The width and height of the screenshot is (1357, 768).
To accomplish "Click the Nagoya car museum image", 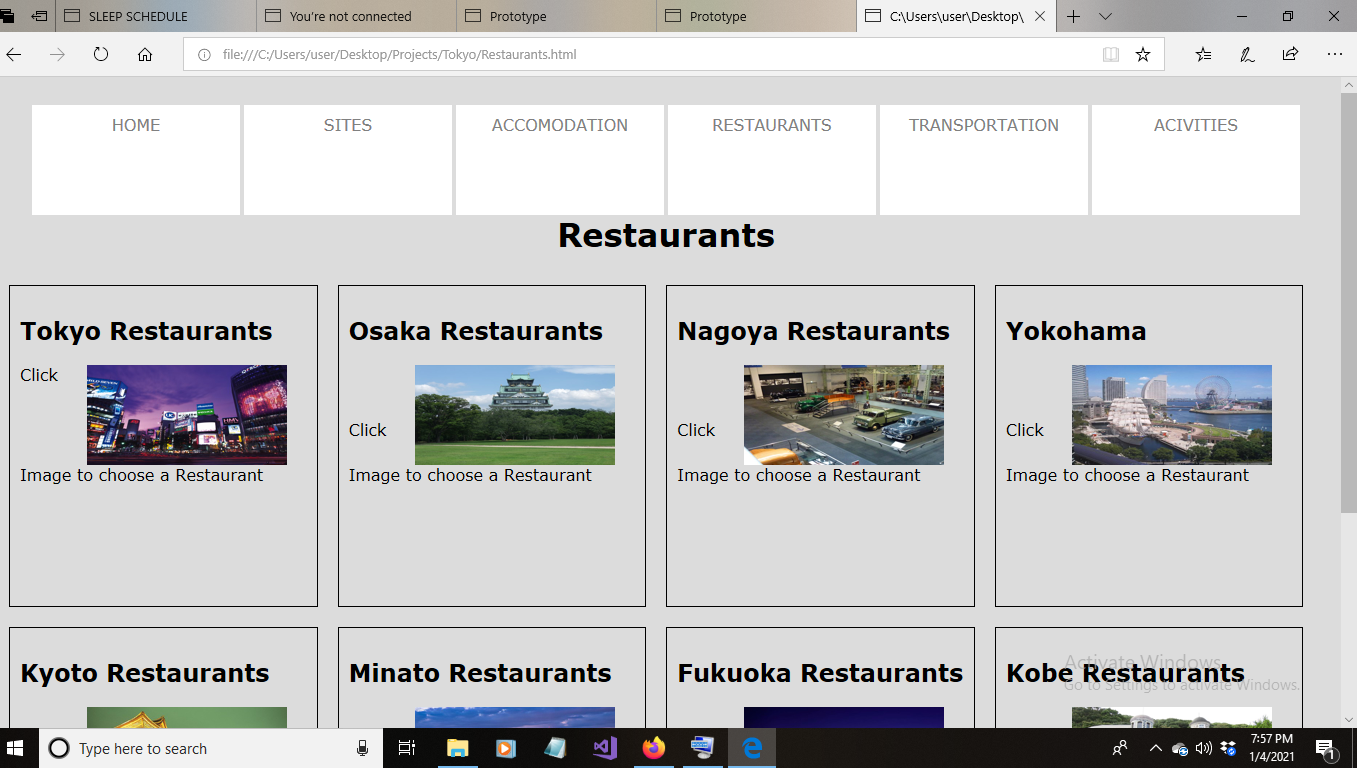I will click(844, 415).
